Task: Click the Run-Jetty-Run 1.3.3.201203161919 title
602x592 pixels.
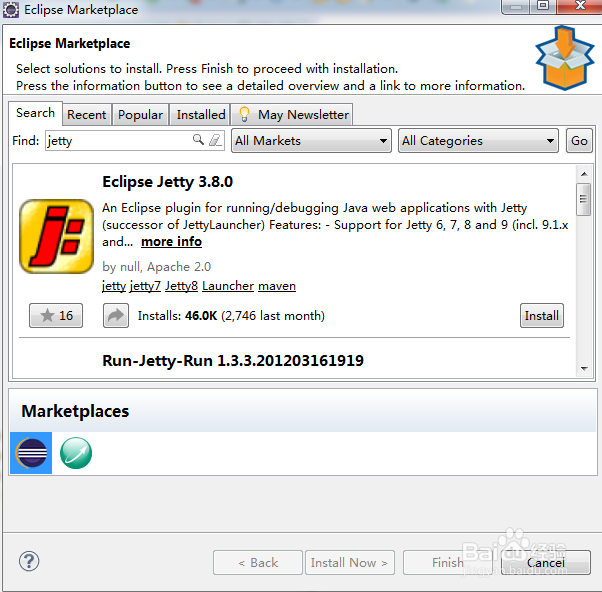Action: point(233,360)
